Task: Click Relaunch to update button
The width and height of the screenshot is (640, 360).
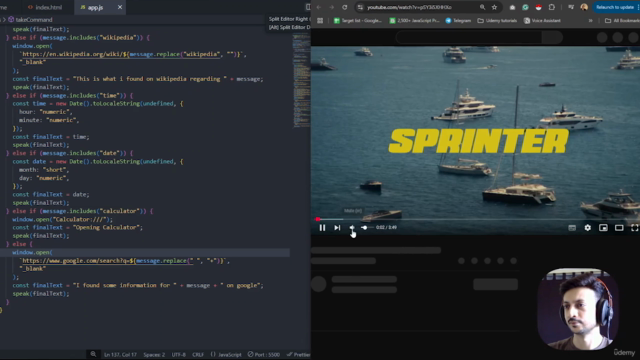Action: (x=615, y=7)
